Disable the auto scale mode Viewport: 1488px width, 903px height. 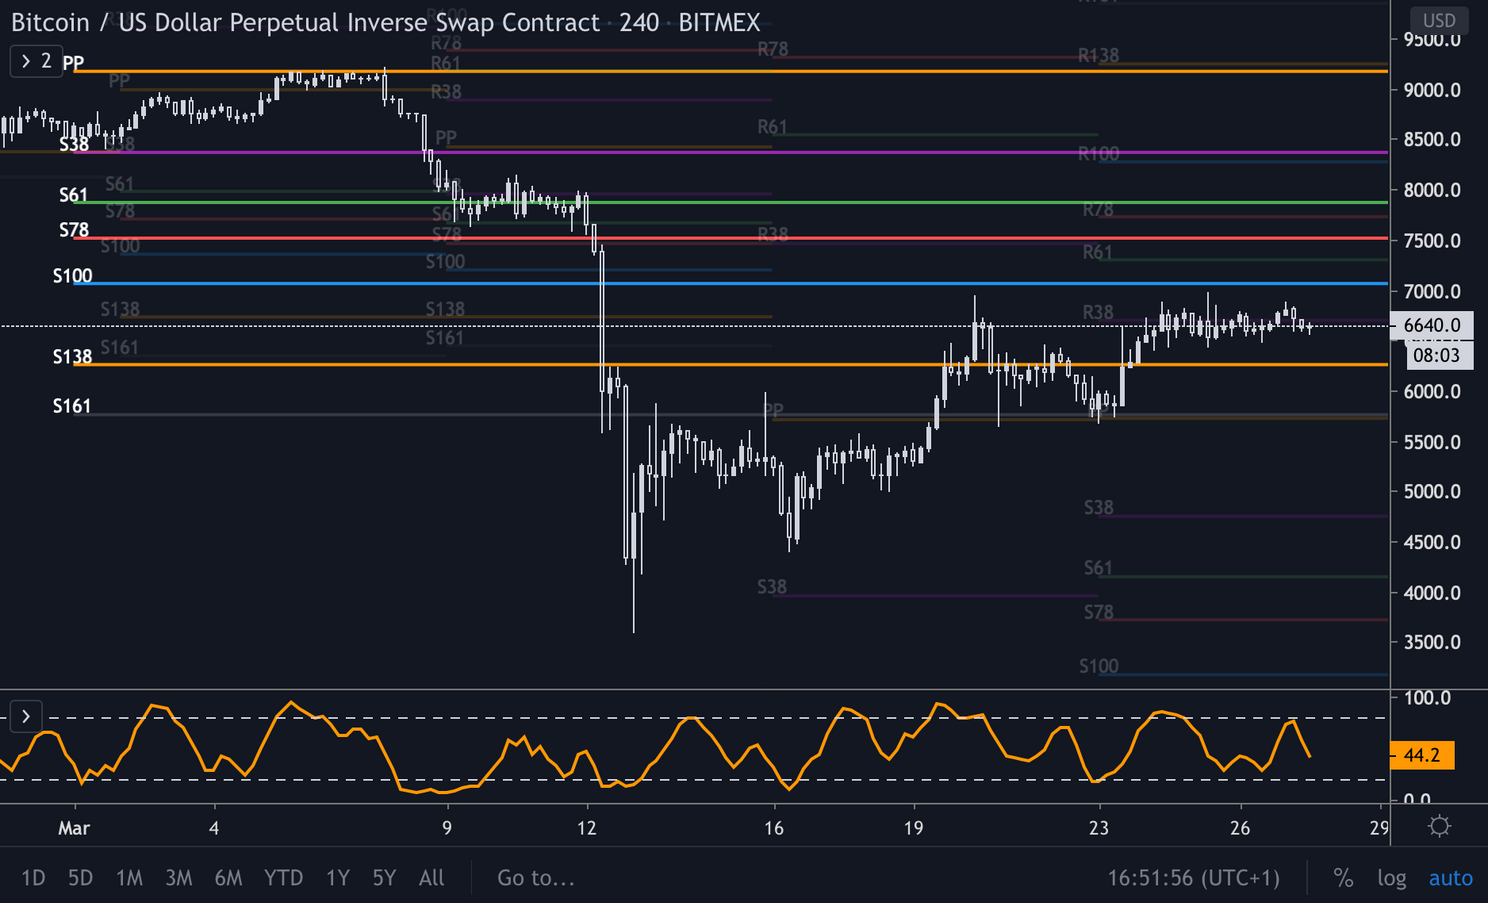tap(1450, 877)
